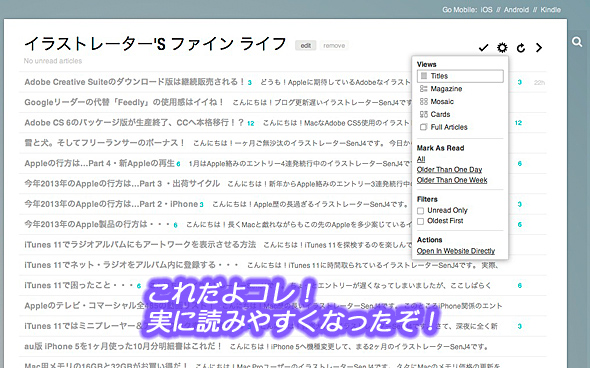
Task: Open the Android mobile link
Action: coord(516,10)
